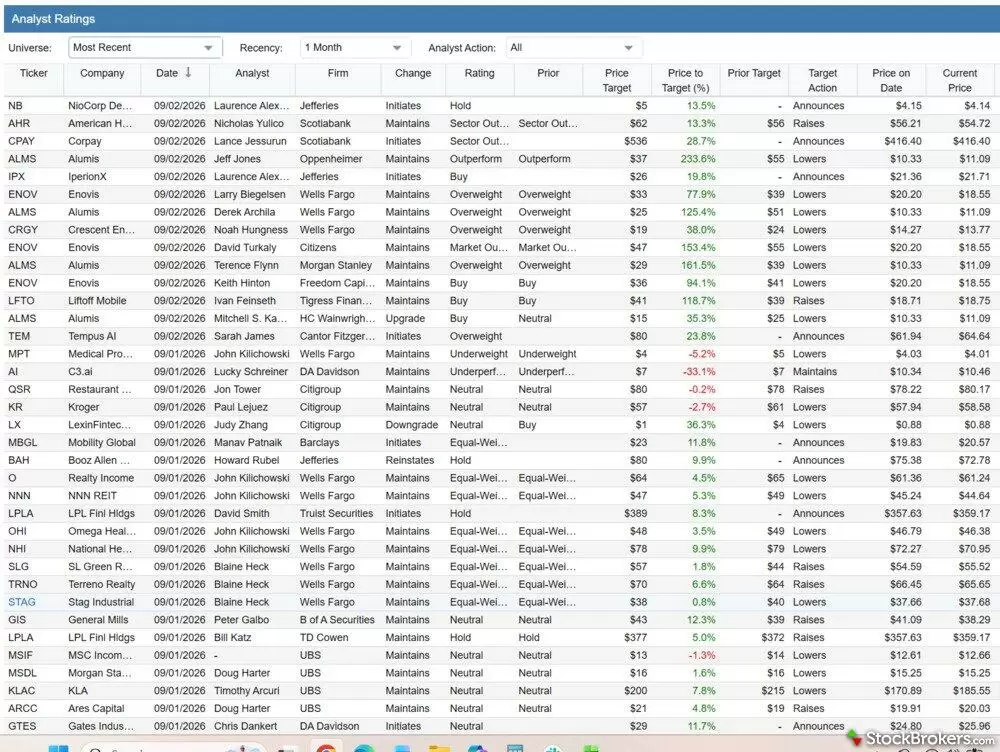The height and width of the screenshot is (752, 1000).
Task: Click the 'Oppenheimer' firm cell
Action: pos(331,159)
